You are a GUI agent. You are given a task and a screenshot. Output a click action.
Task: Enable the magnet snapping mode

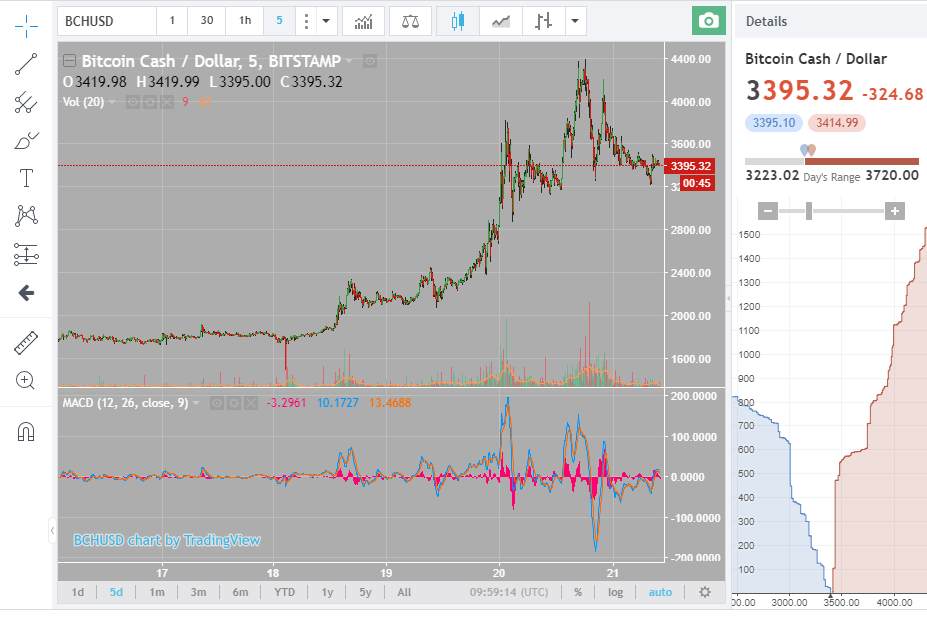pyautogui.click(x=27, y=430)
